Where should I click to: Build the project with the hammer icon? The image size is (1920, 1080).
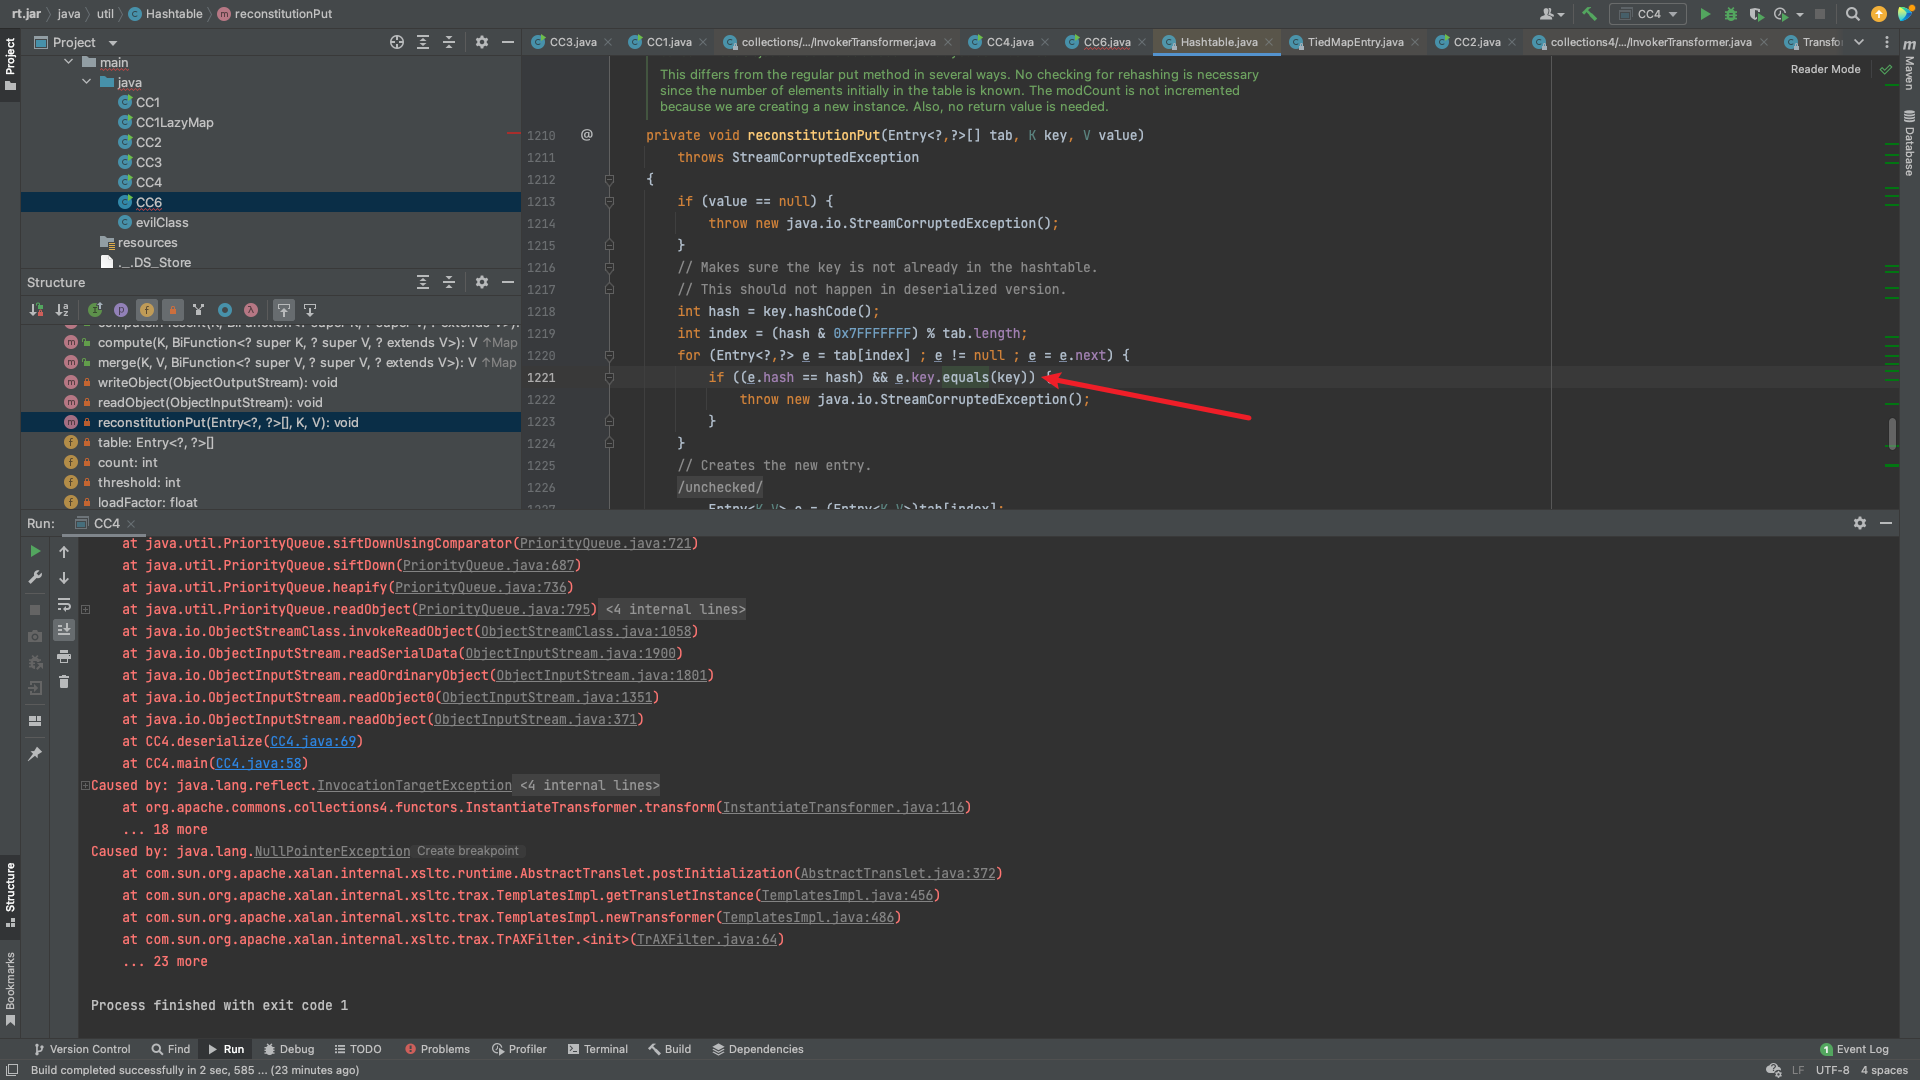click(x=1589, y=14)
